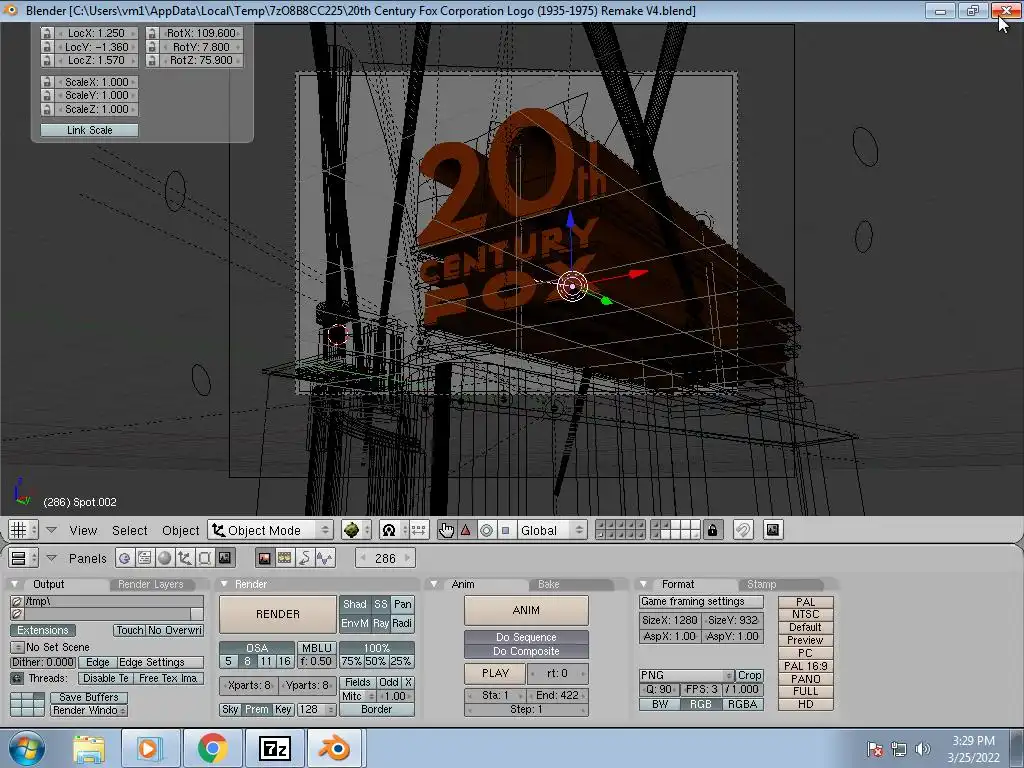This screenshot has height=768, width=1024.
Task: Switch to Editing panels context icon
Action: (x=204, y=558)
